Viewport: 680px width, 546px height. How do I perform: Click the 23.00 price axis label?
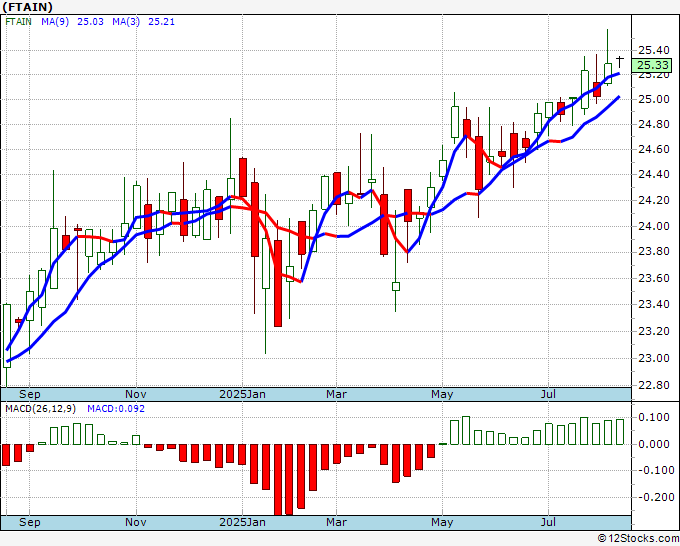click(654, 358)
